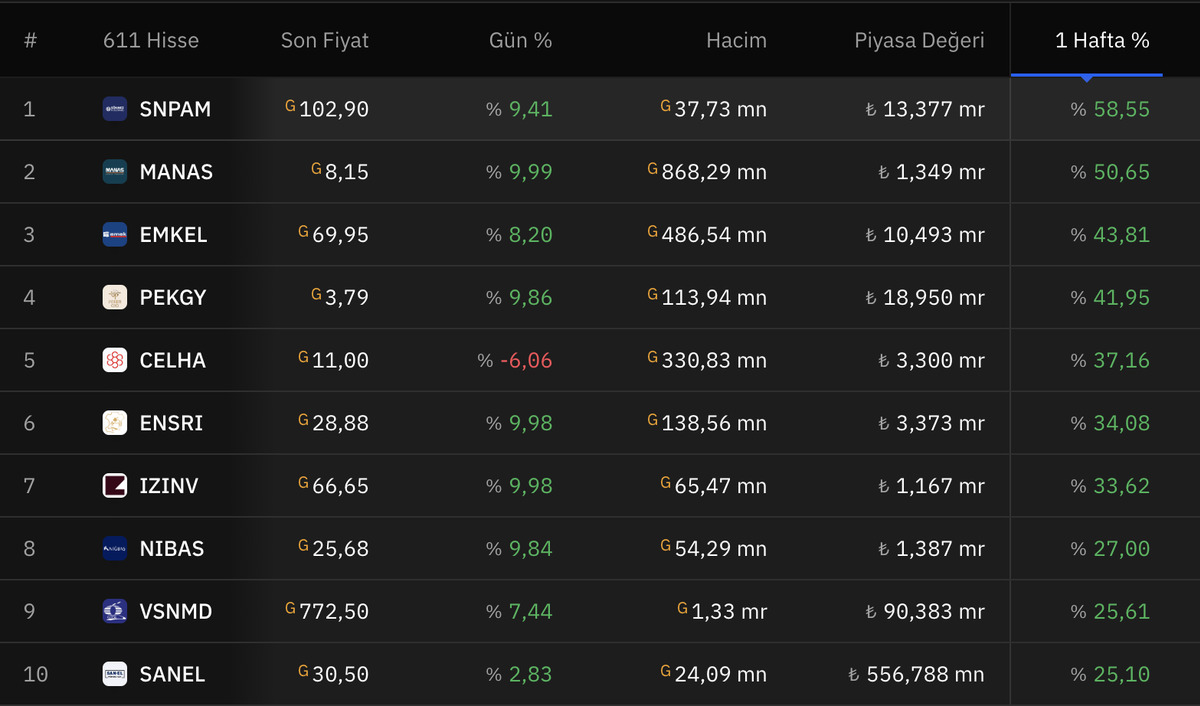The width and height of the screenshot is (1200, 706).
Task: Sort table by Gün % header
Action: [x=520, y=41]
